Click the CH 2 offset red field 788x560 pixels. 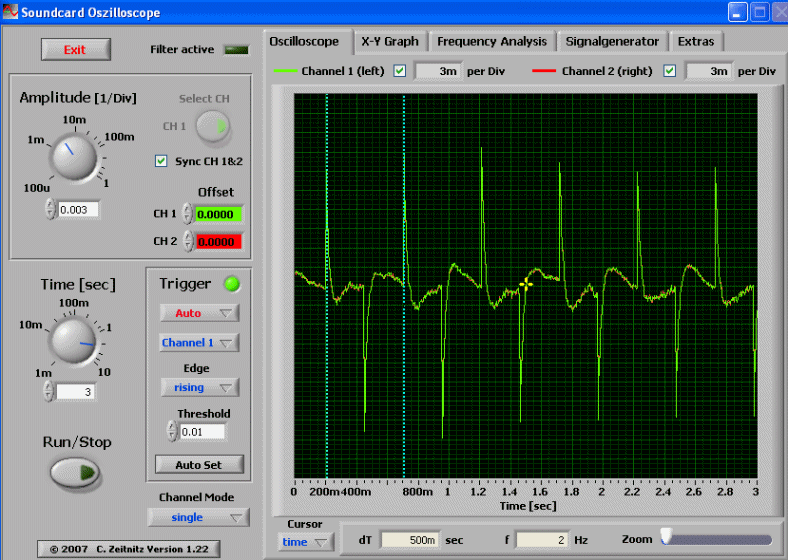tap(218, 242)
